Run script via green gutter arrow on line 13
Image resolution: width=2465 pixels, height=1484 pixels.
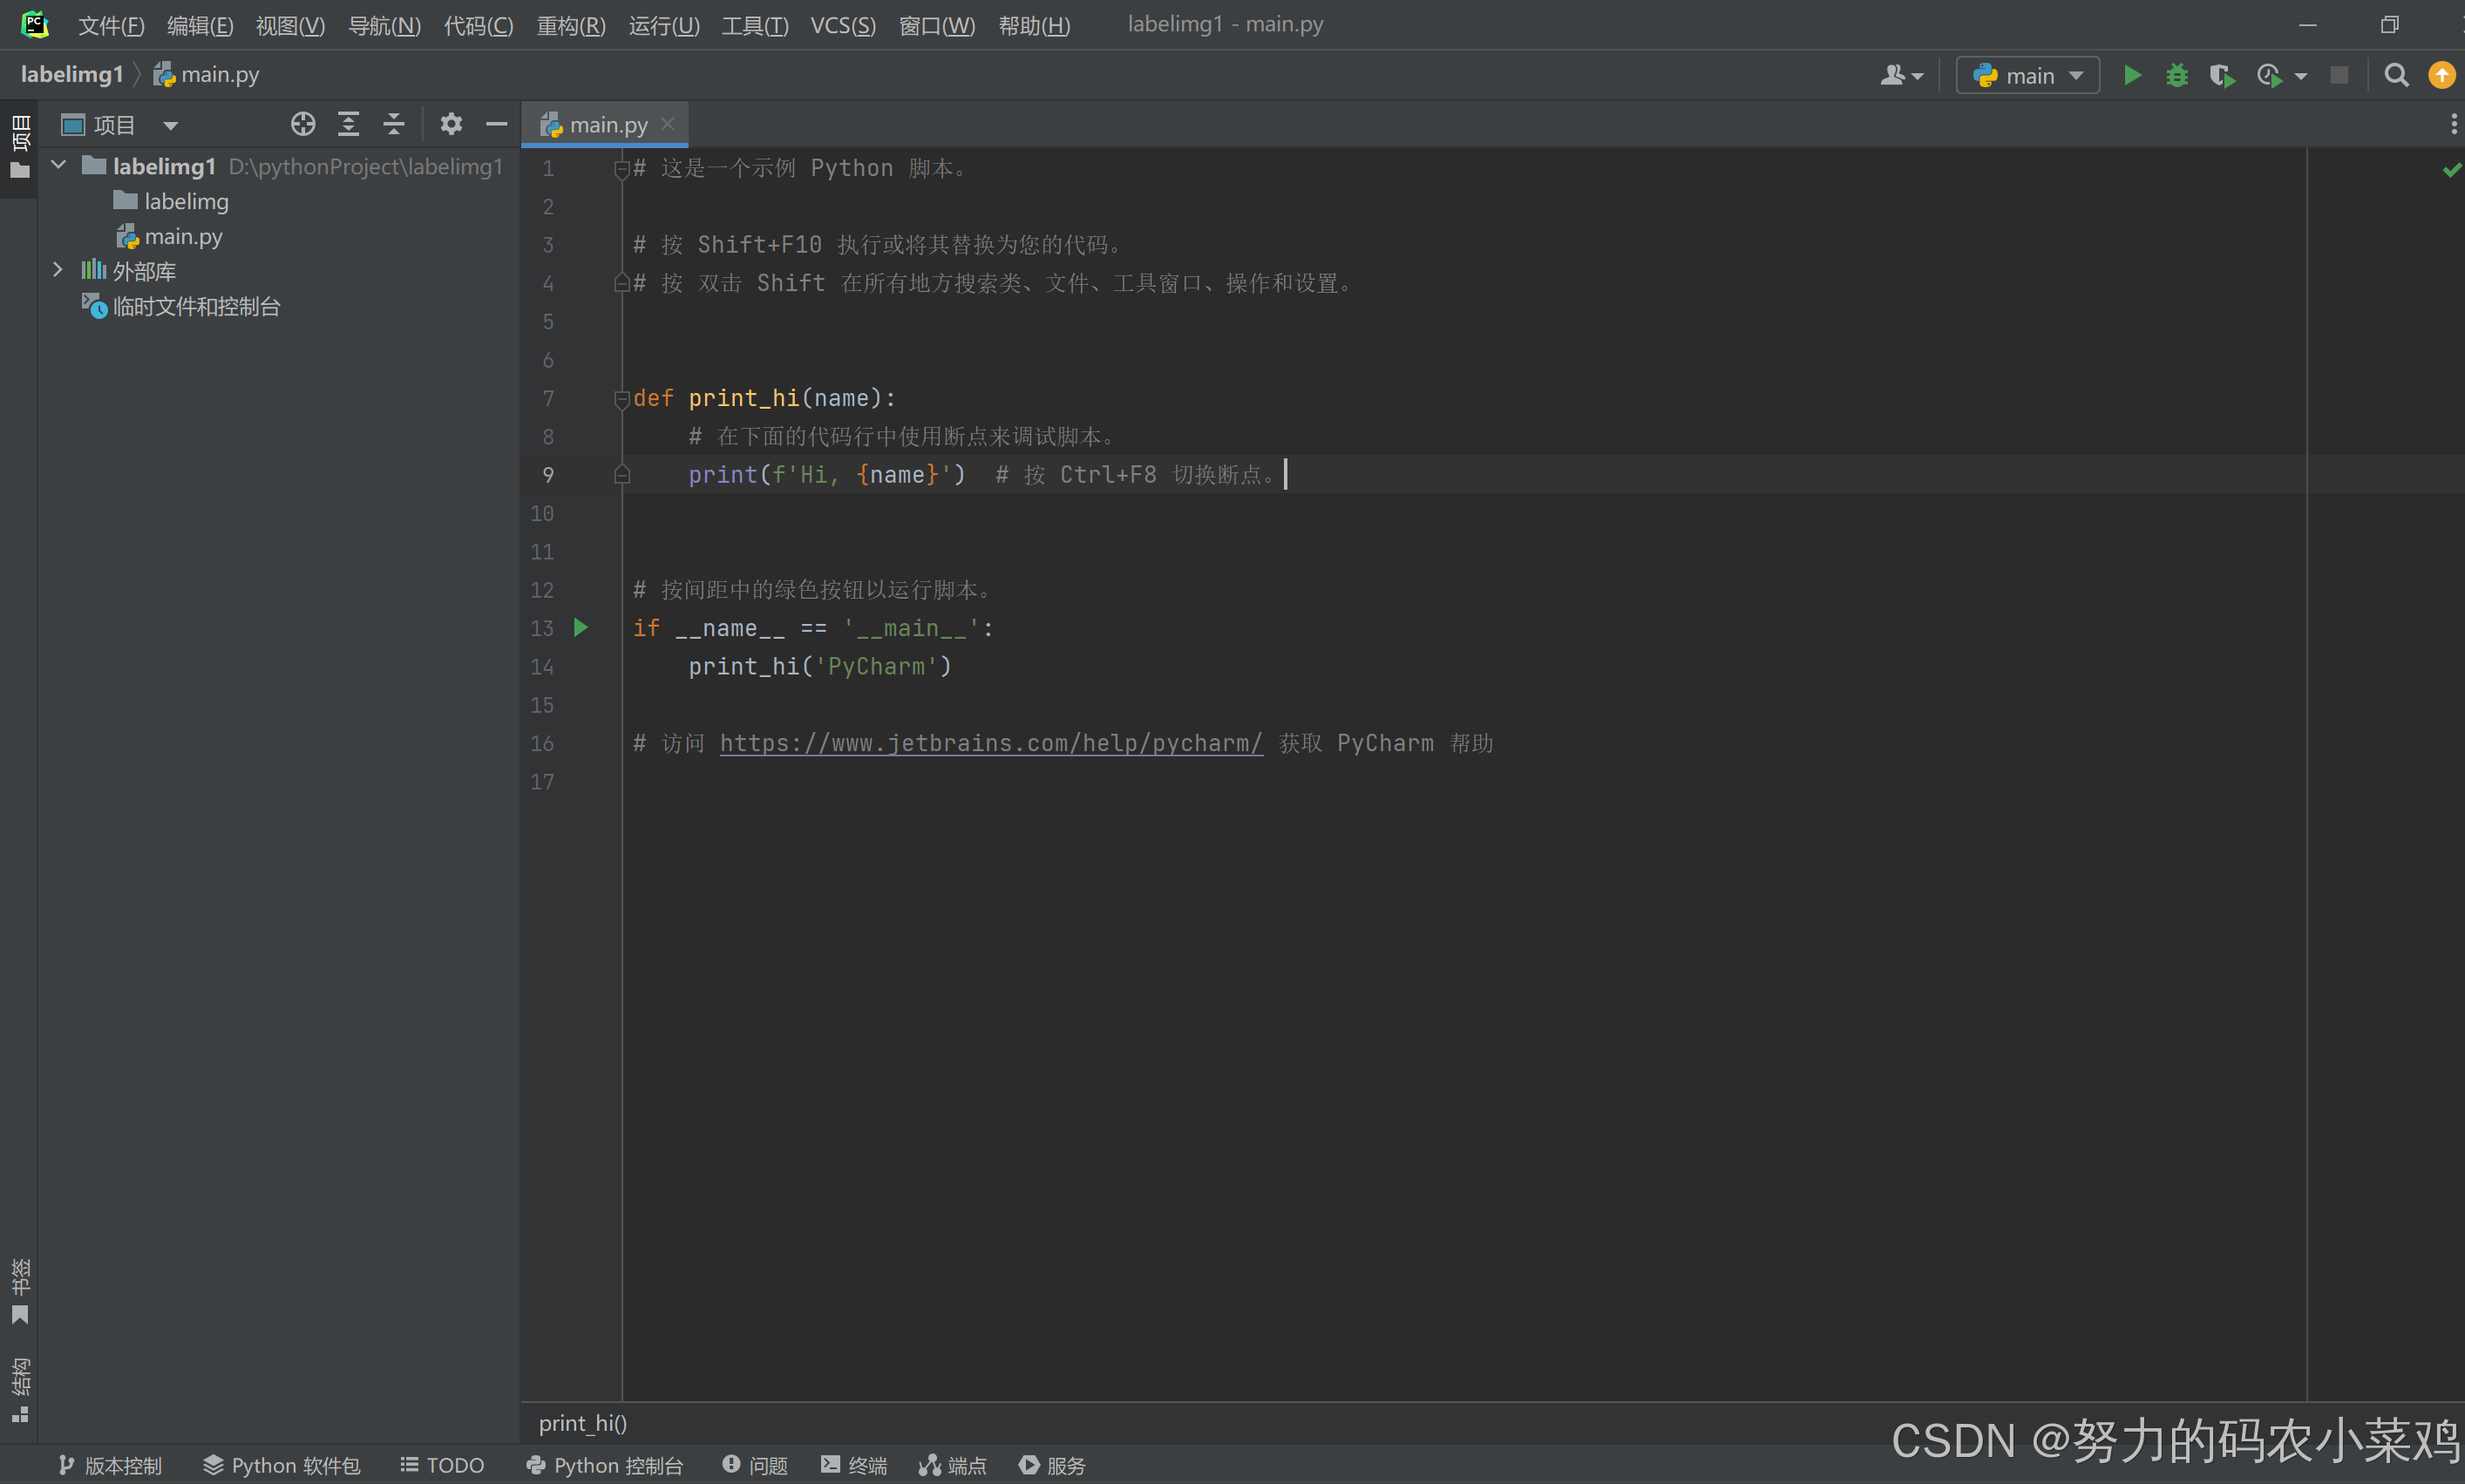581,627
